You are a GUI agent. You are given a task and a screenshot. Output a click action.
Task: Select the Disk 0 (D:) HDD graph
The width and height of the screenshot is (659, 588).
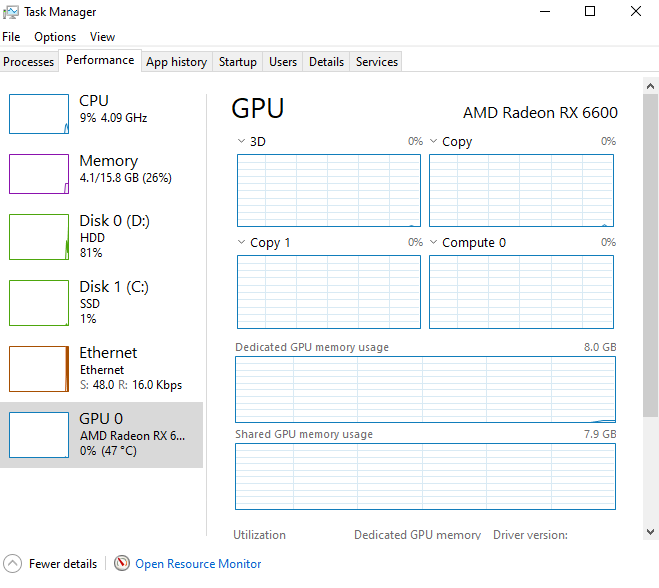point(39,237)
